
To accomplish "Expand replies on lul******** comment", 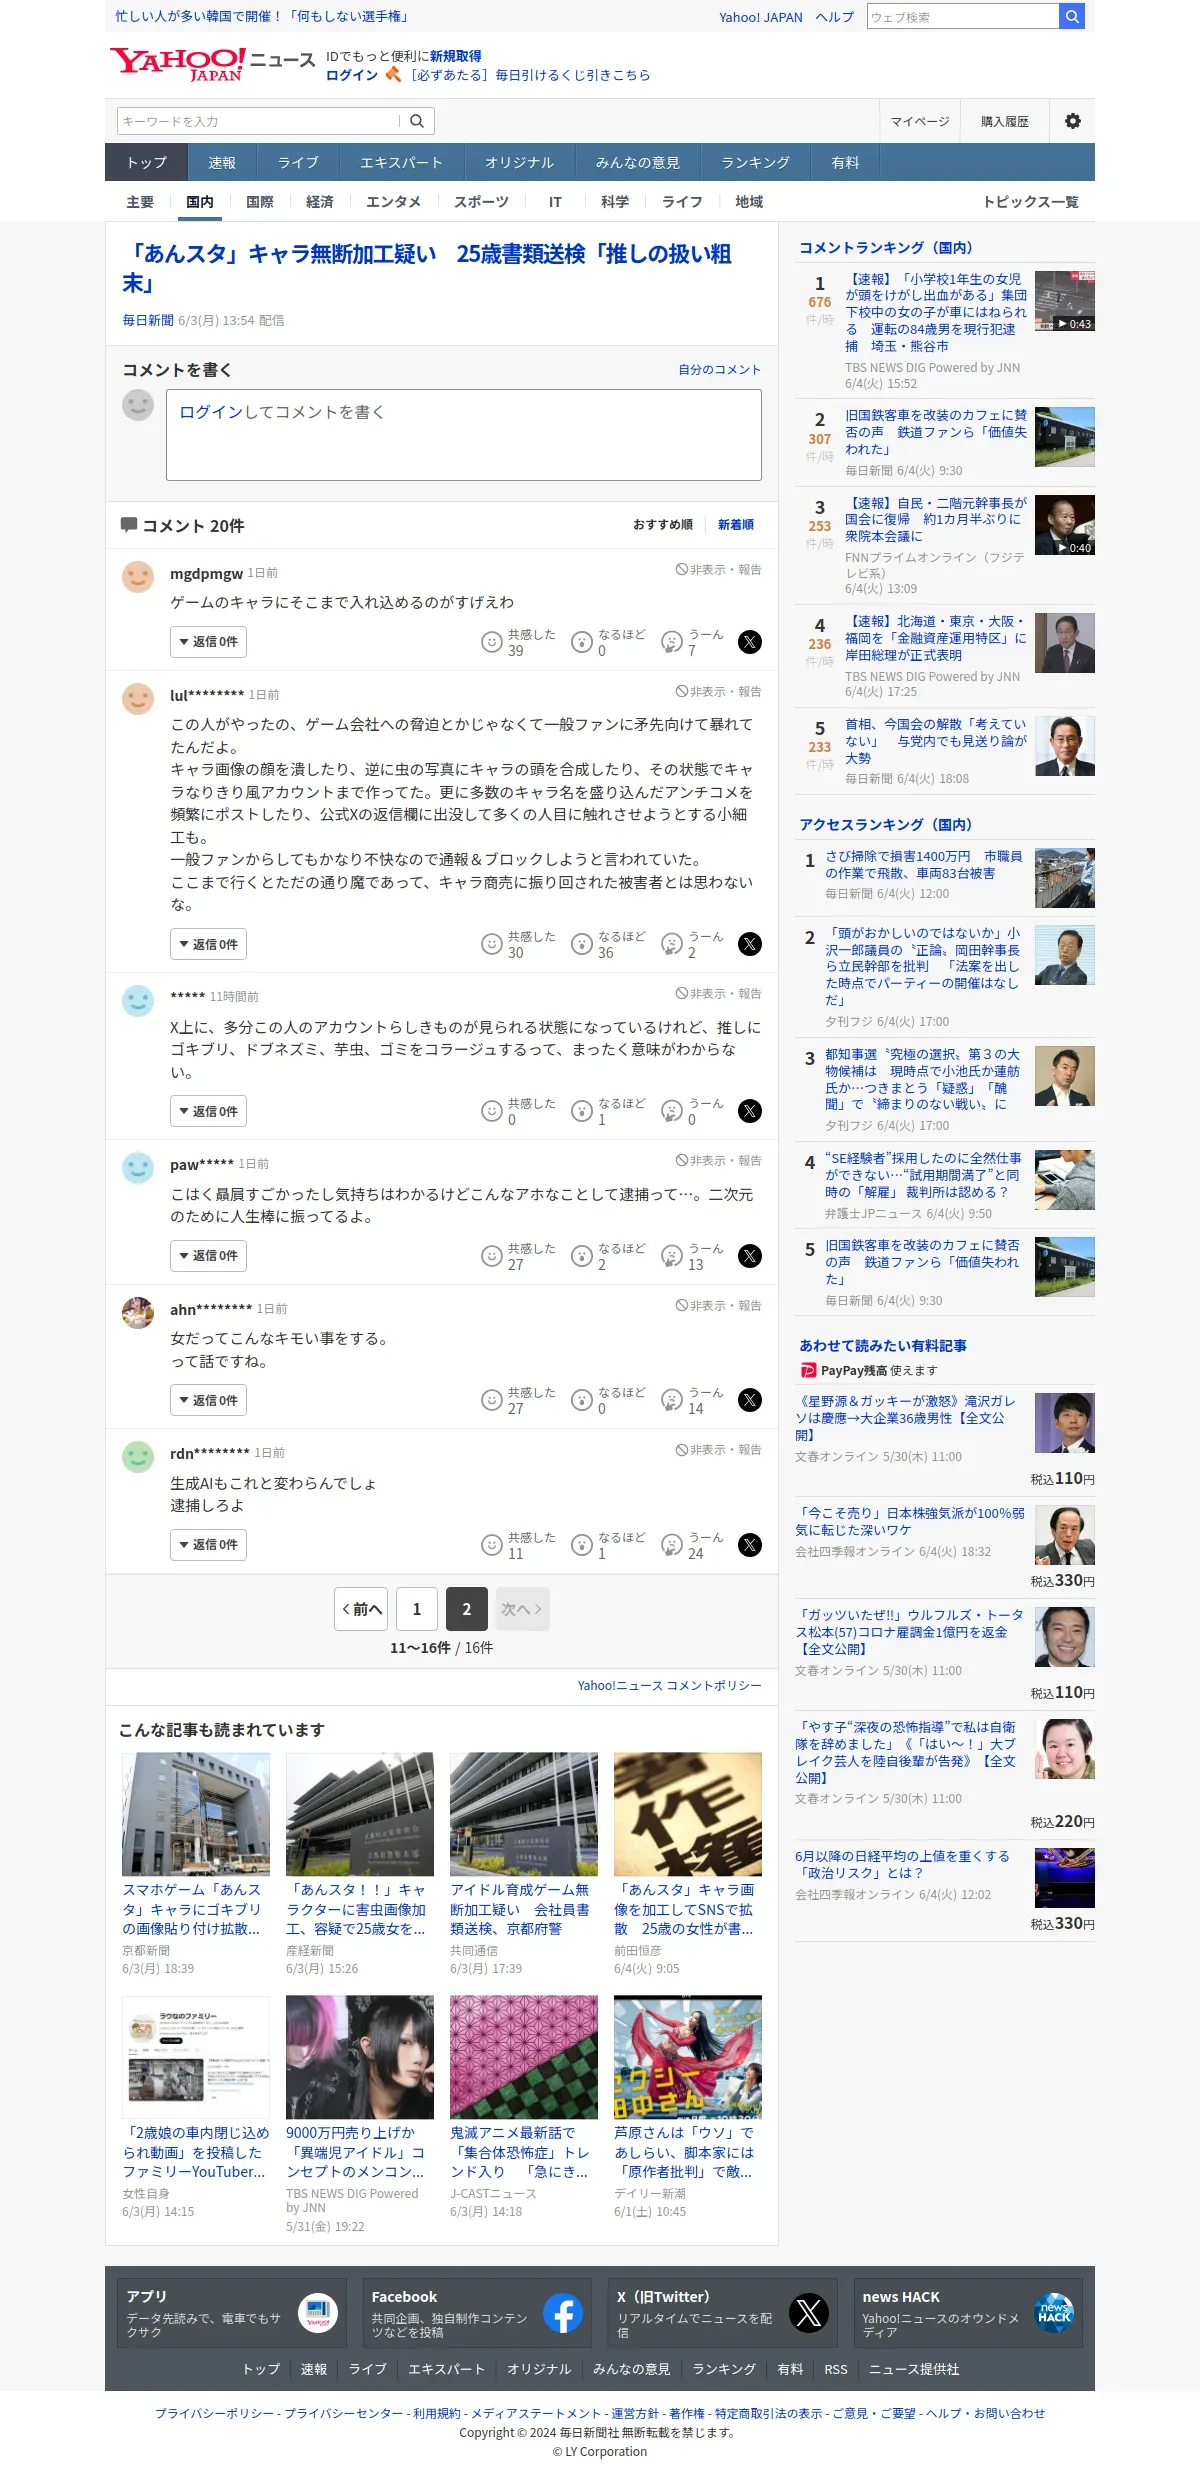I will click(208, 944).
